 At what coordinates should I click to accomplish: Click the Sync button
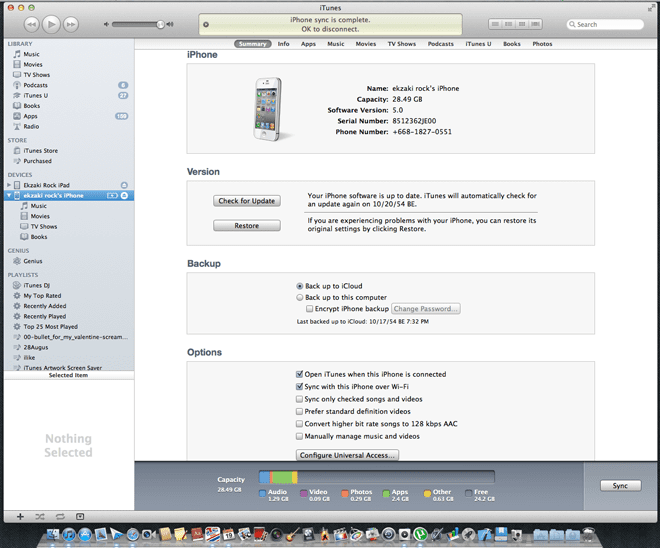point(620,486)
